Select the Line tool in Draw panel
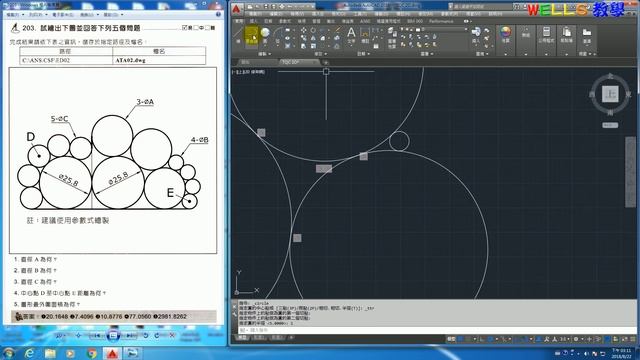The height and width of the screenshot is (360, 640). 238,35
